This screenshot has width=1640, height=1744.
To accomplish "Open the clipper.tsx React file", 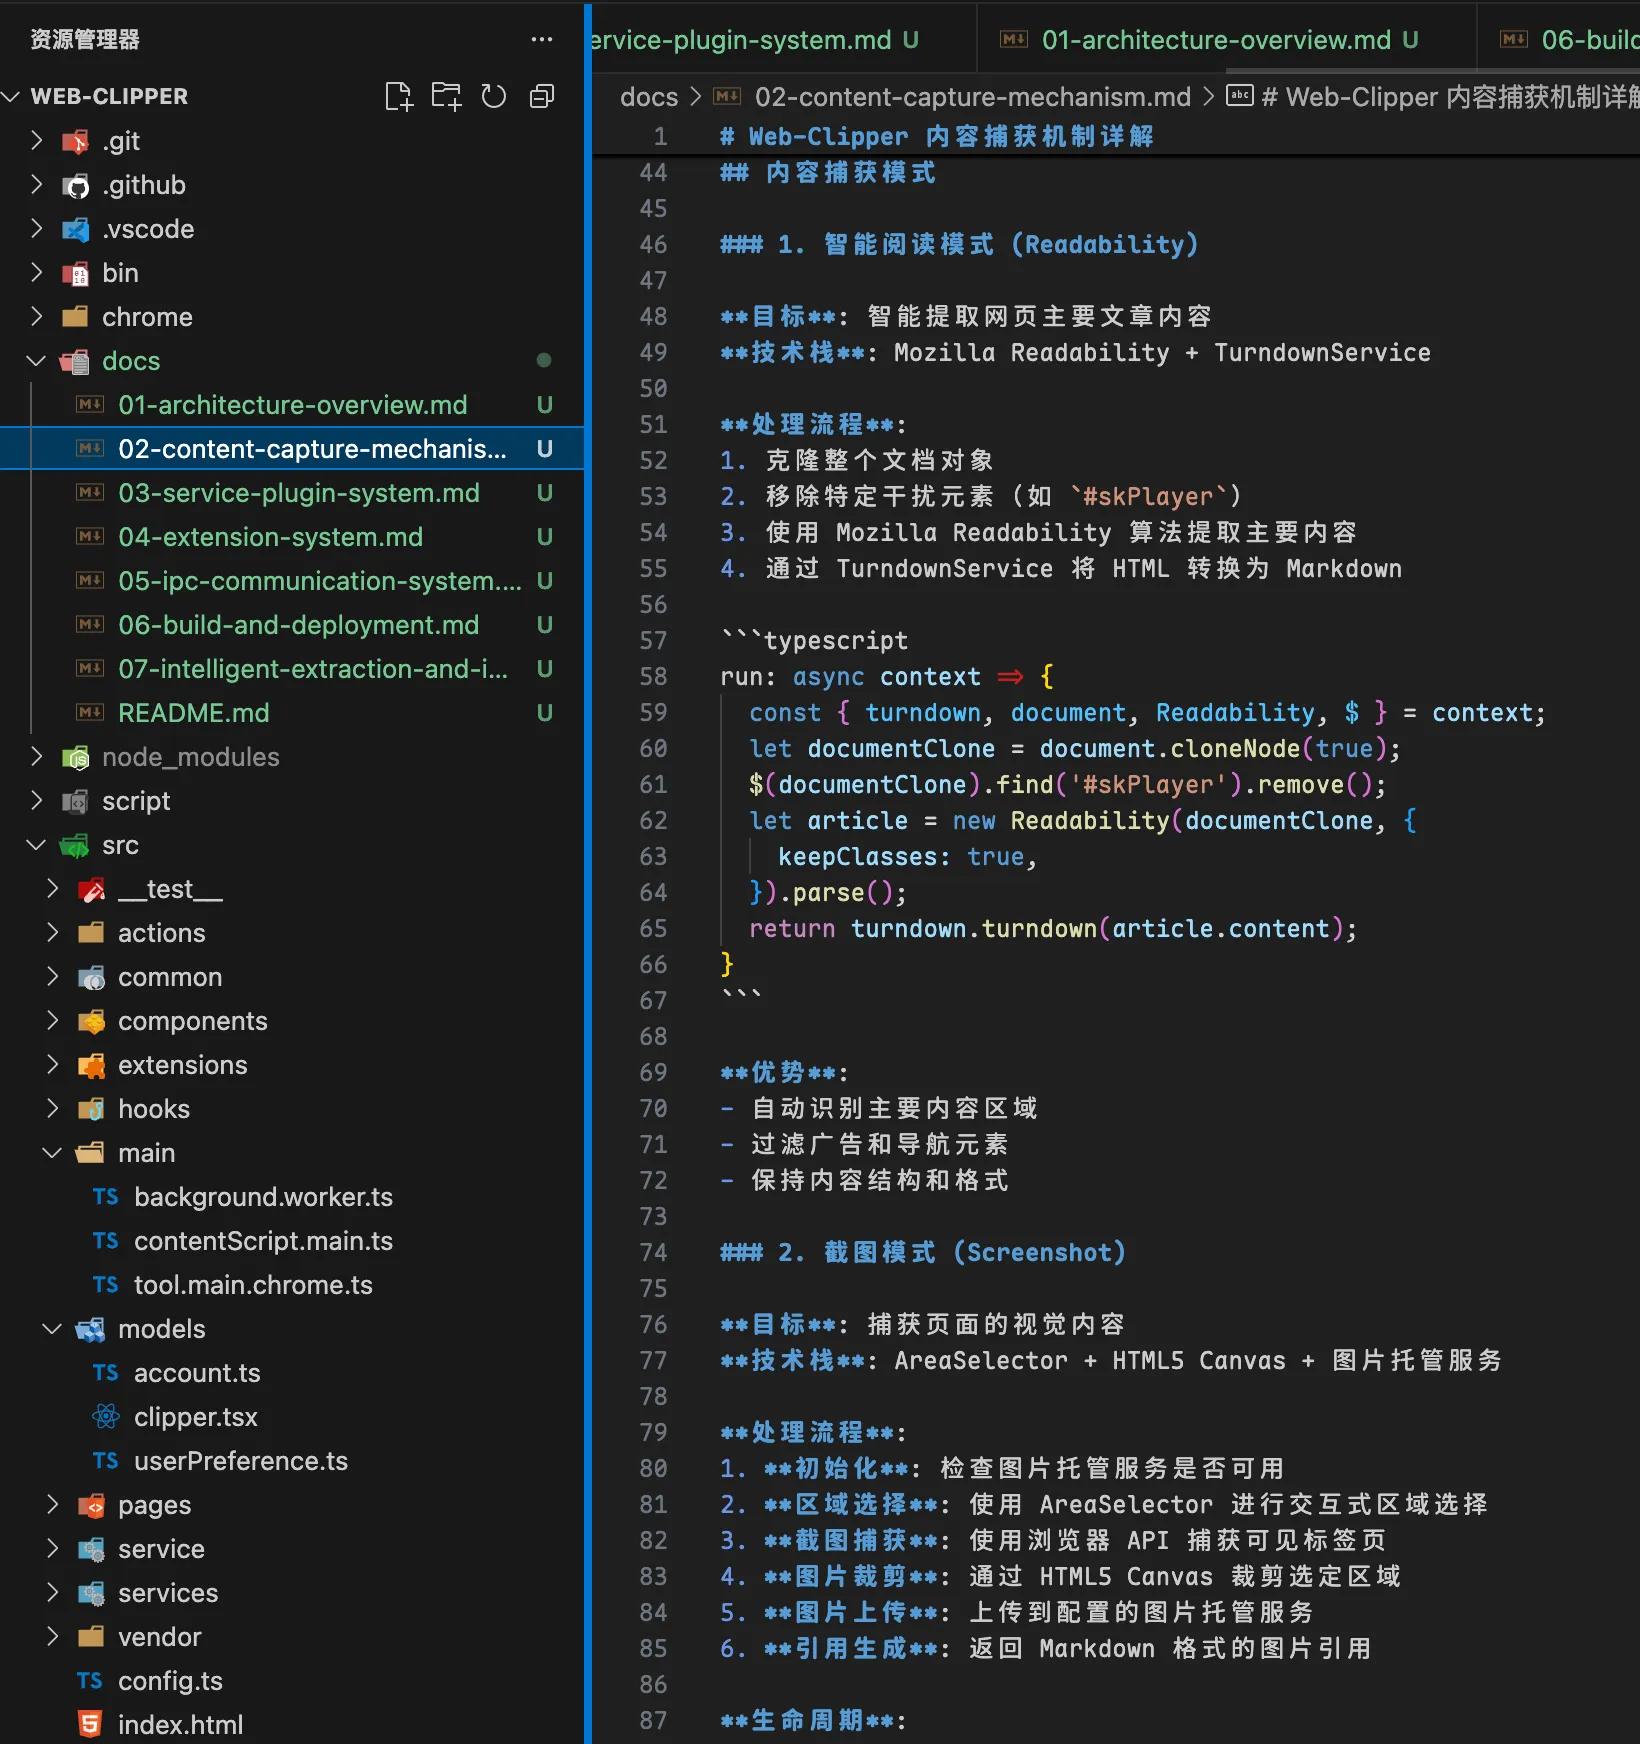I will pos(195,1417).
